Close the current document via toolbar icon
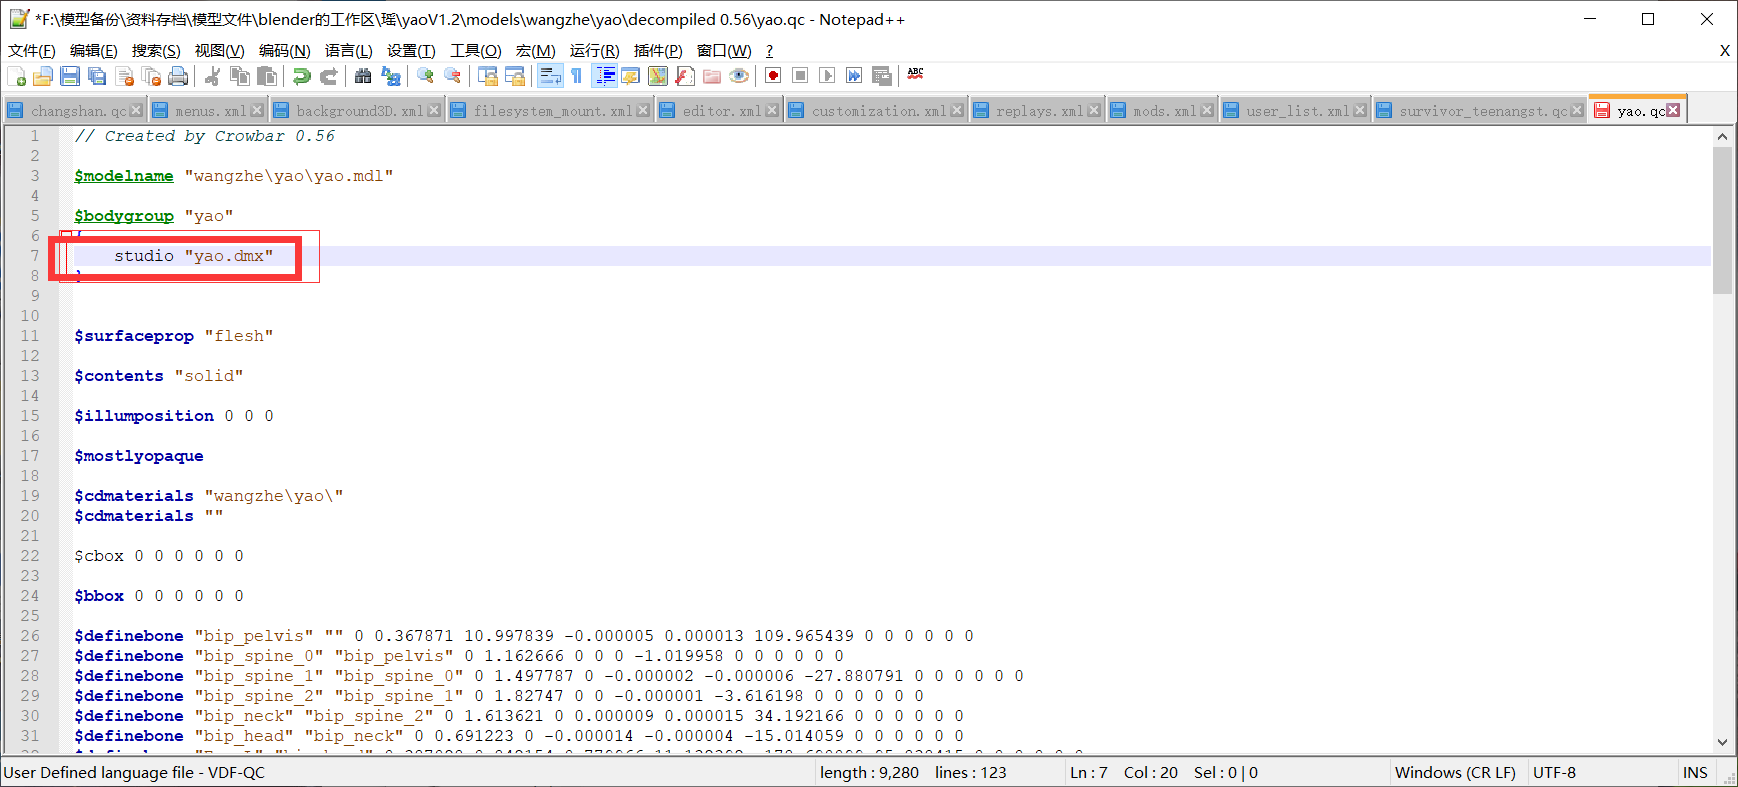1738x787 pixels. [124, 76]
